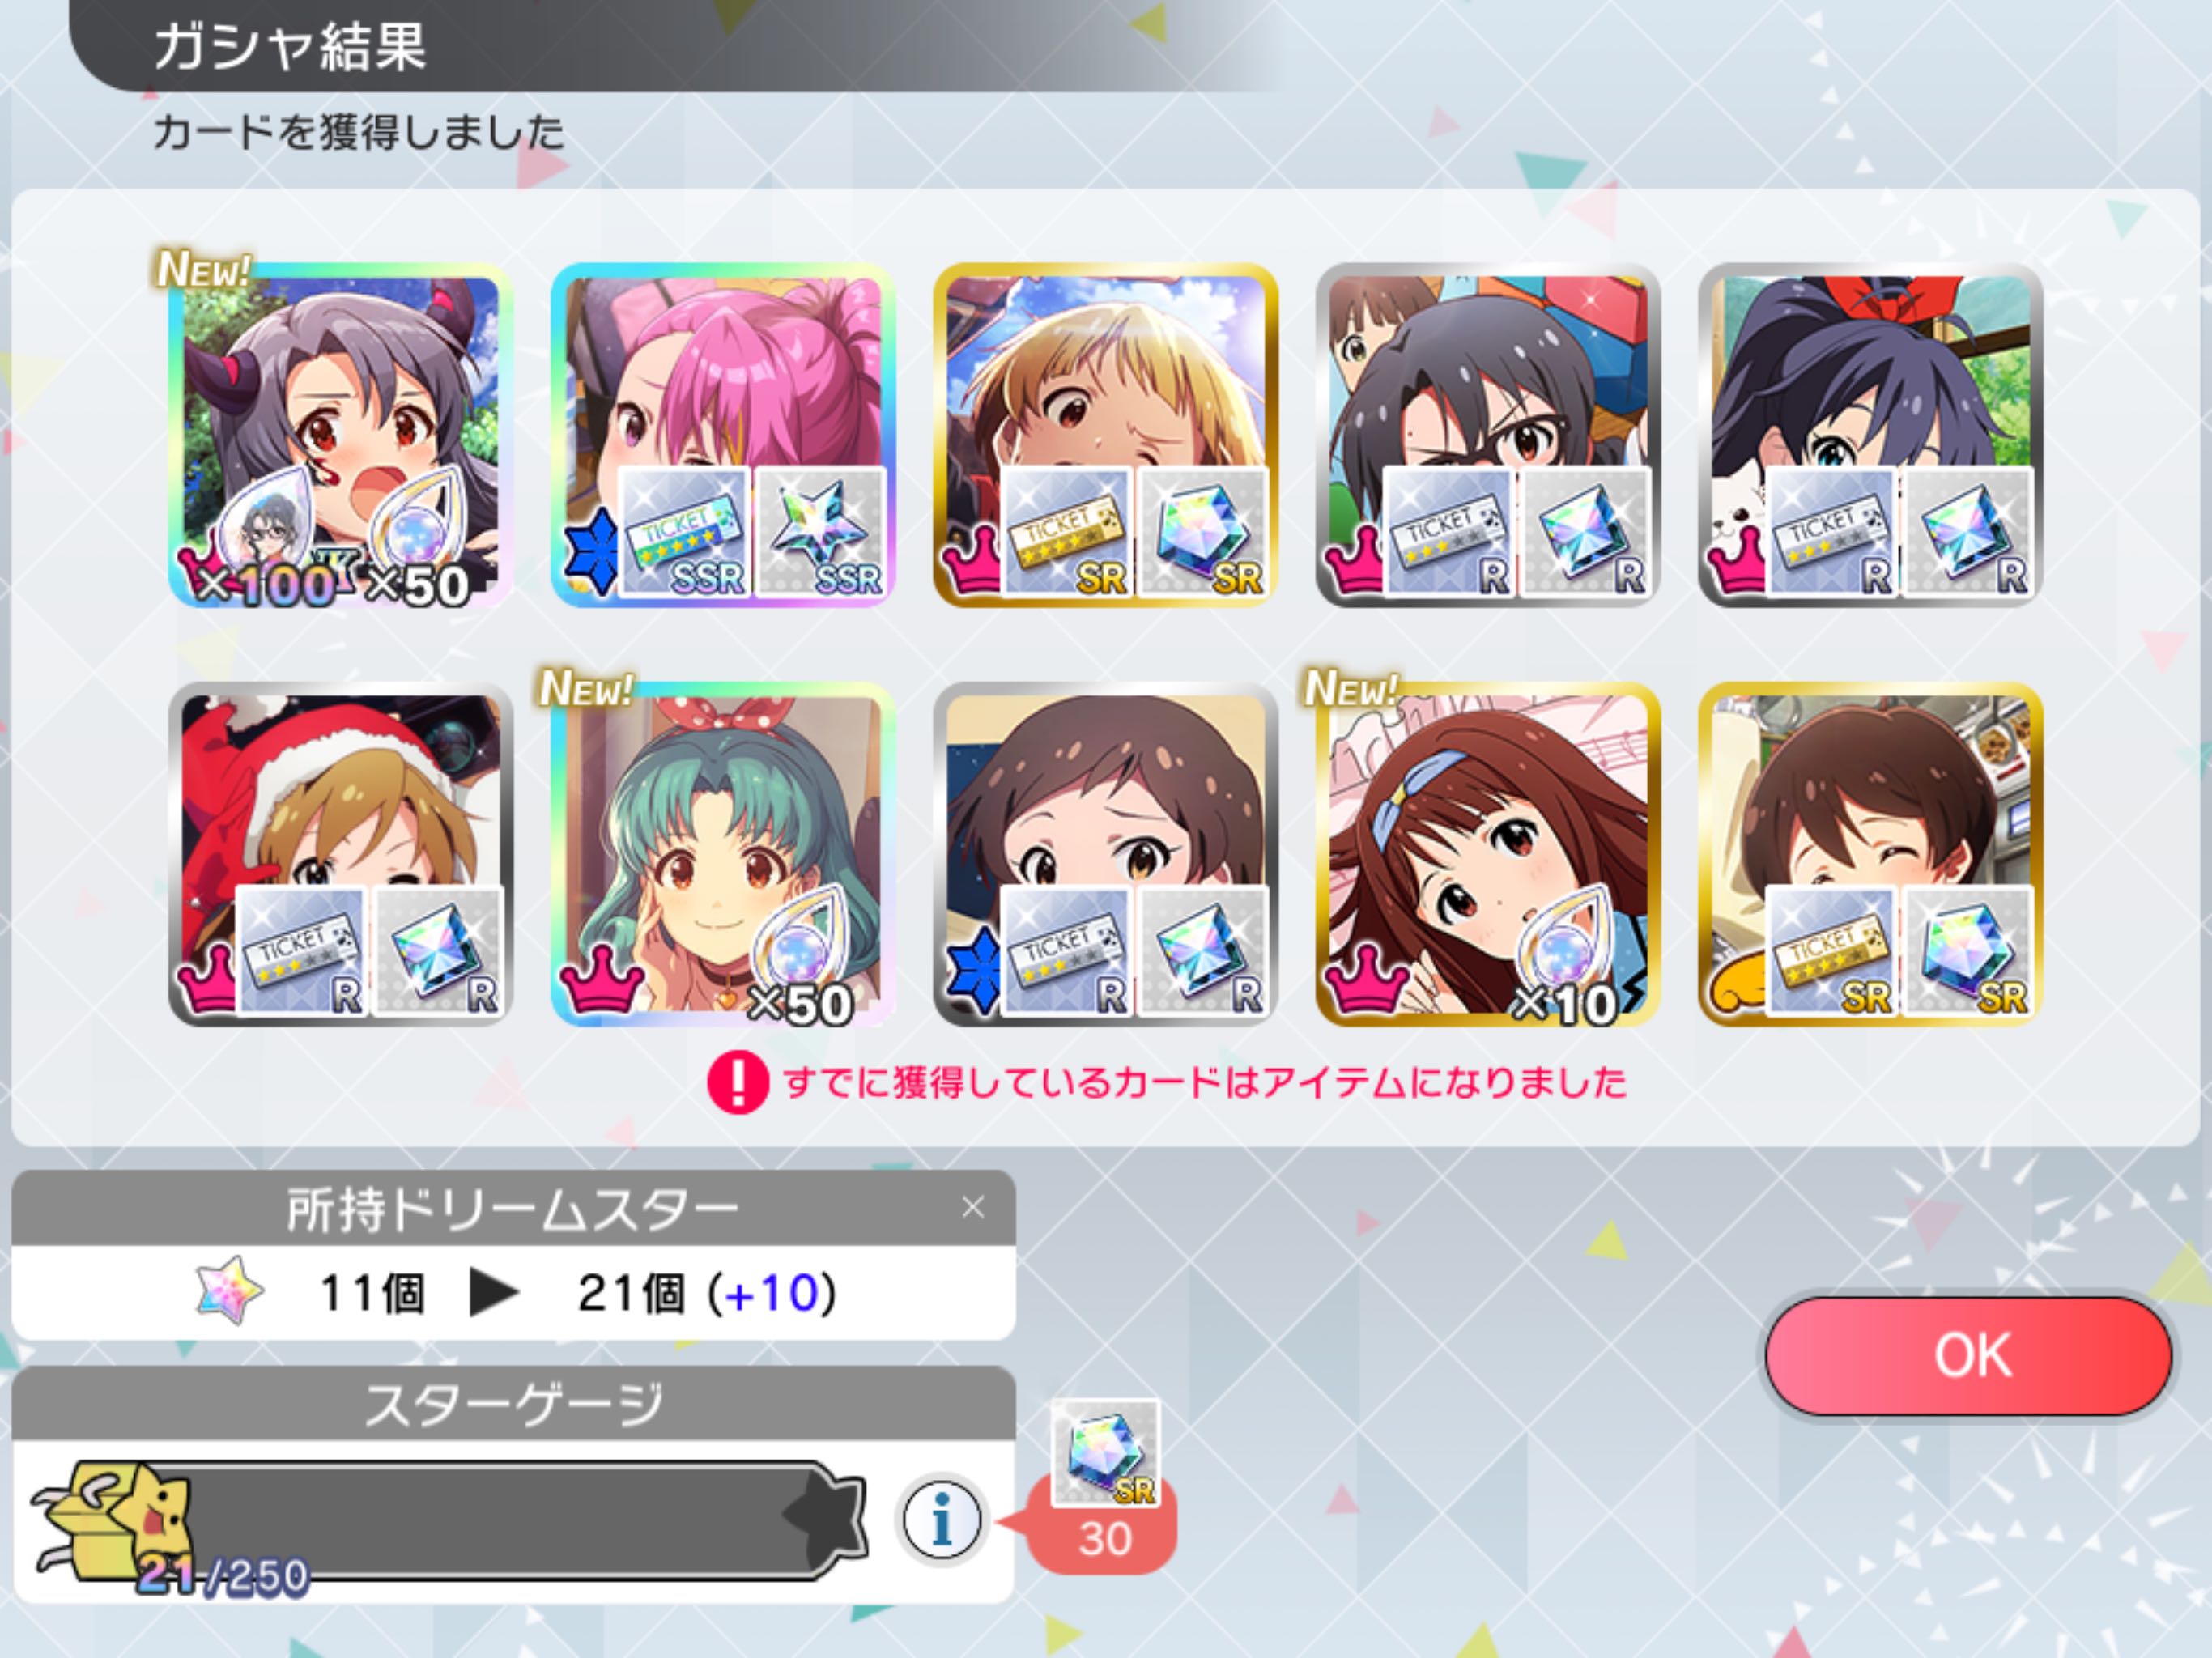
Task: Select the winking brown-haired SR card
Action: click(1870, 854)
